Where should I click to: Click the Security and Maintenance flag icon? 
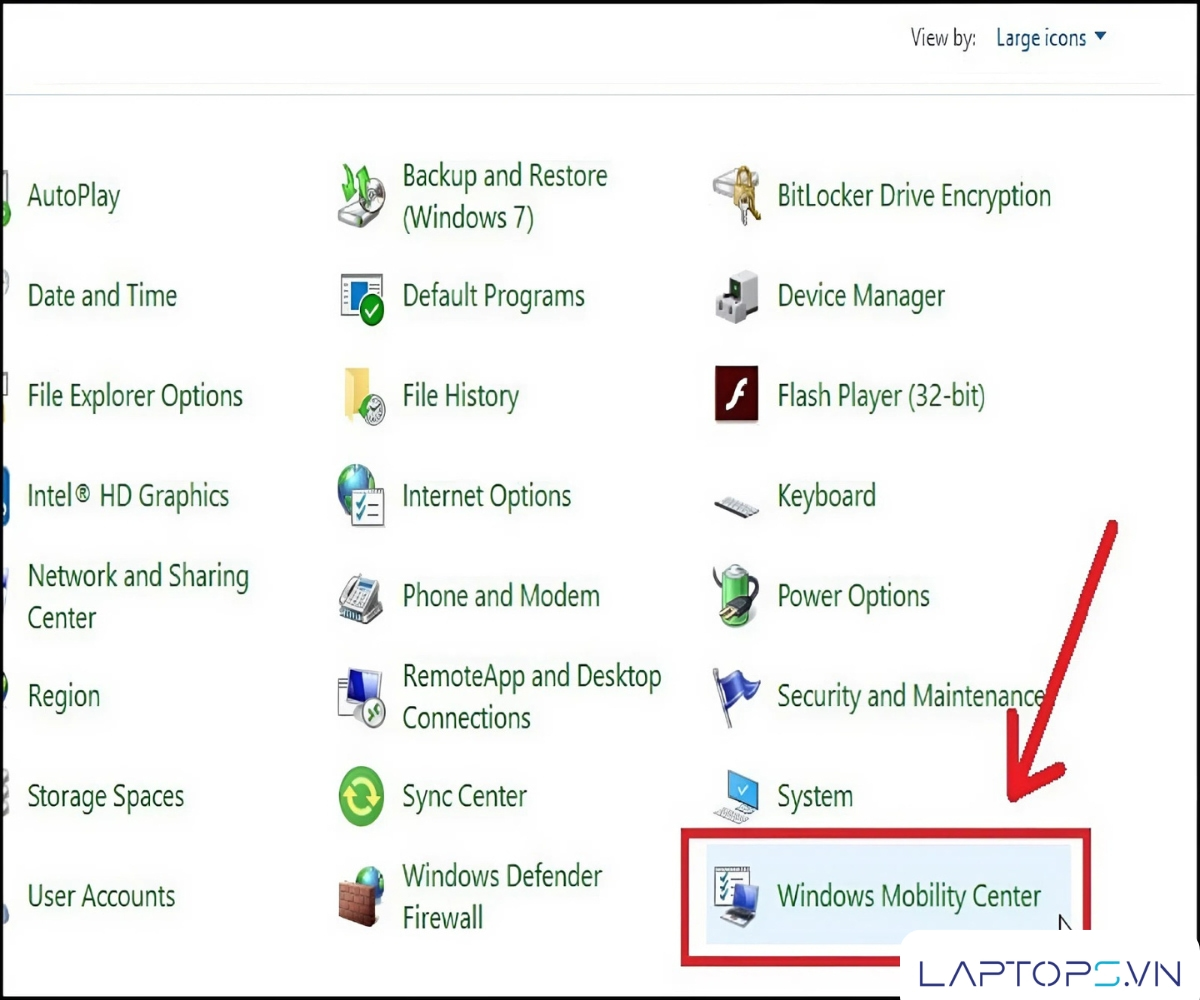737,697
